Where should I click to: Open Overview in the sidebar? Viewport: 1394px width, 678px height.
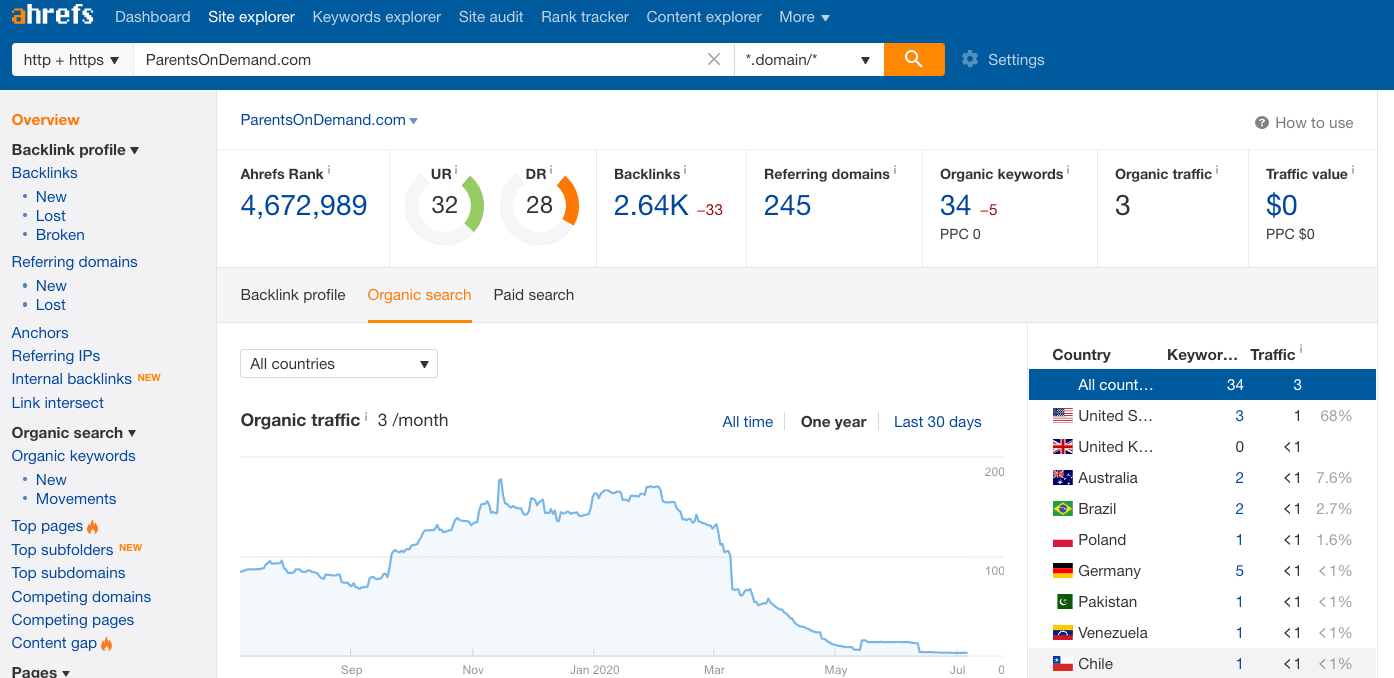coord(45,120)
